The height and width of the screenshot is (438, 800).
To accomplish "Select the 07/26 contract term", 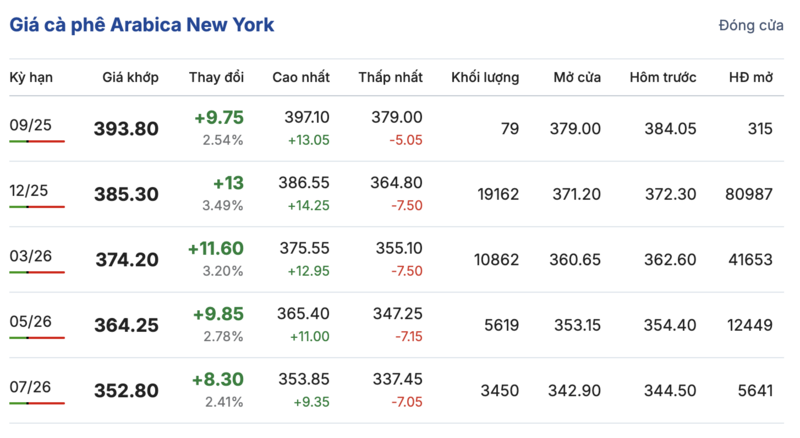I will [x=30, y=386].
